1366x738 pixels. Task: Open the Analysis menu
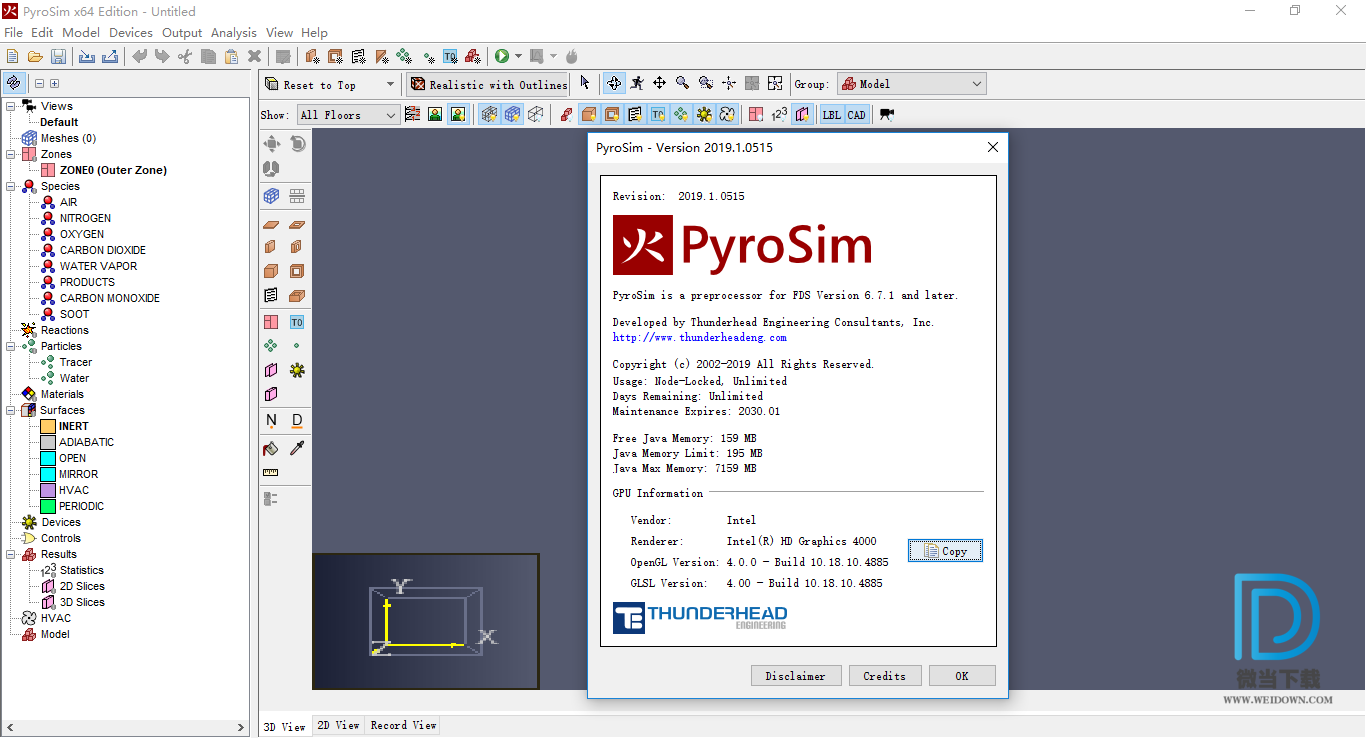pyautogui.click(x=234, y=33)
